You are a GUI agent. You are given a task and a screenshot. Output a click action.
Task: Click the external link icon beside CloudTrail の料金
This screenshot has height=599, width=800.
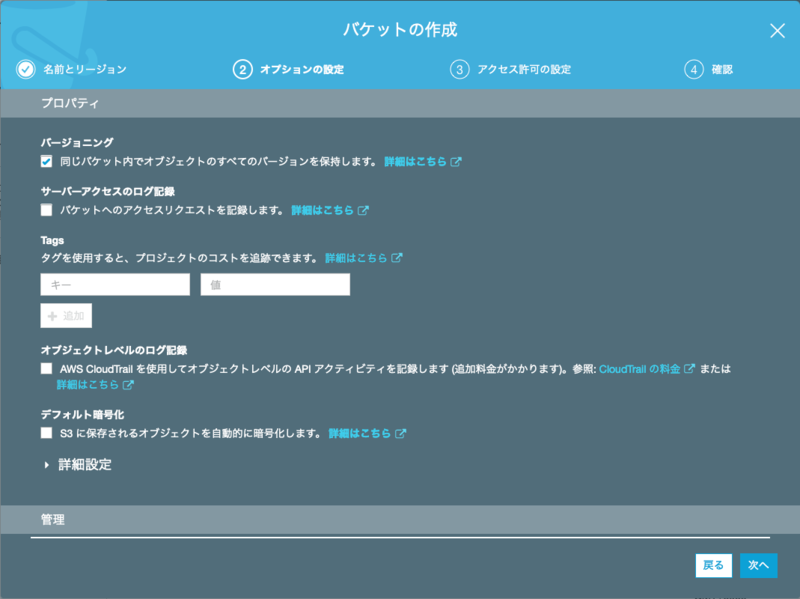point(686,369)
